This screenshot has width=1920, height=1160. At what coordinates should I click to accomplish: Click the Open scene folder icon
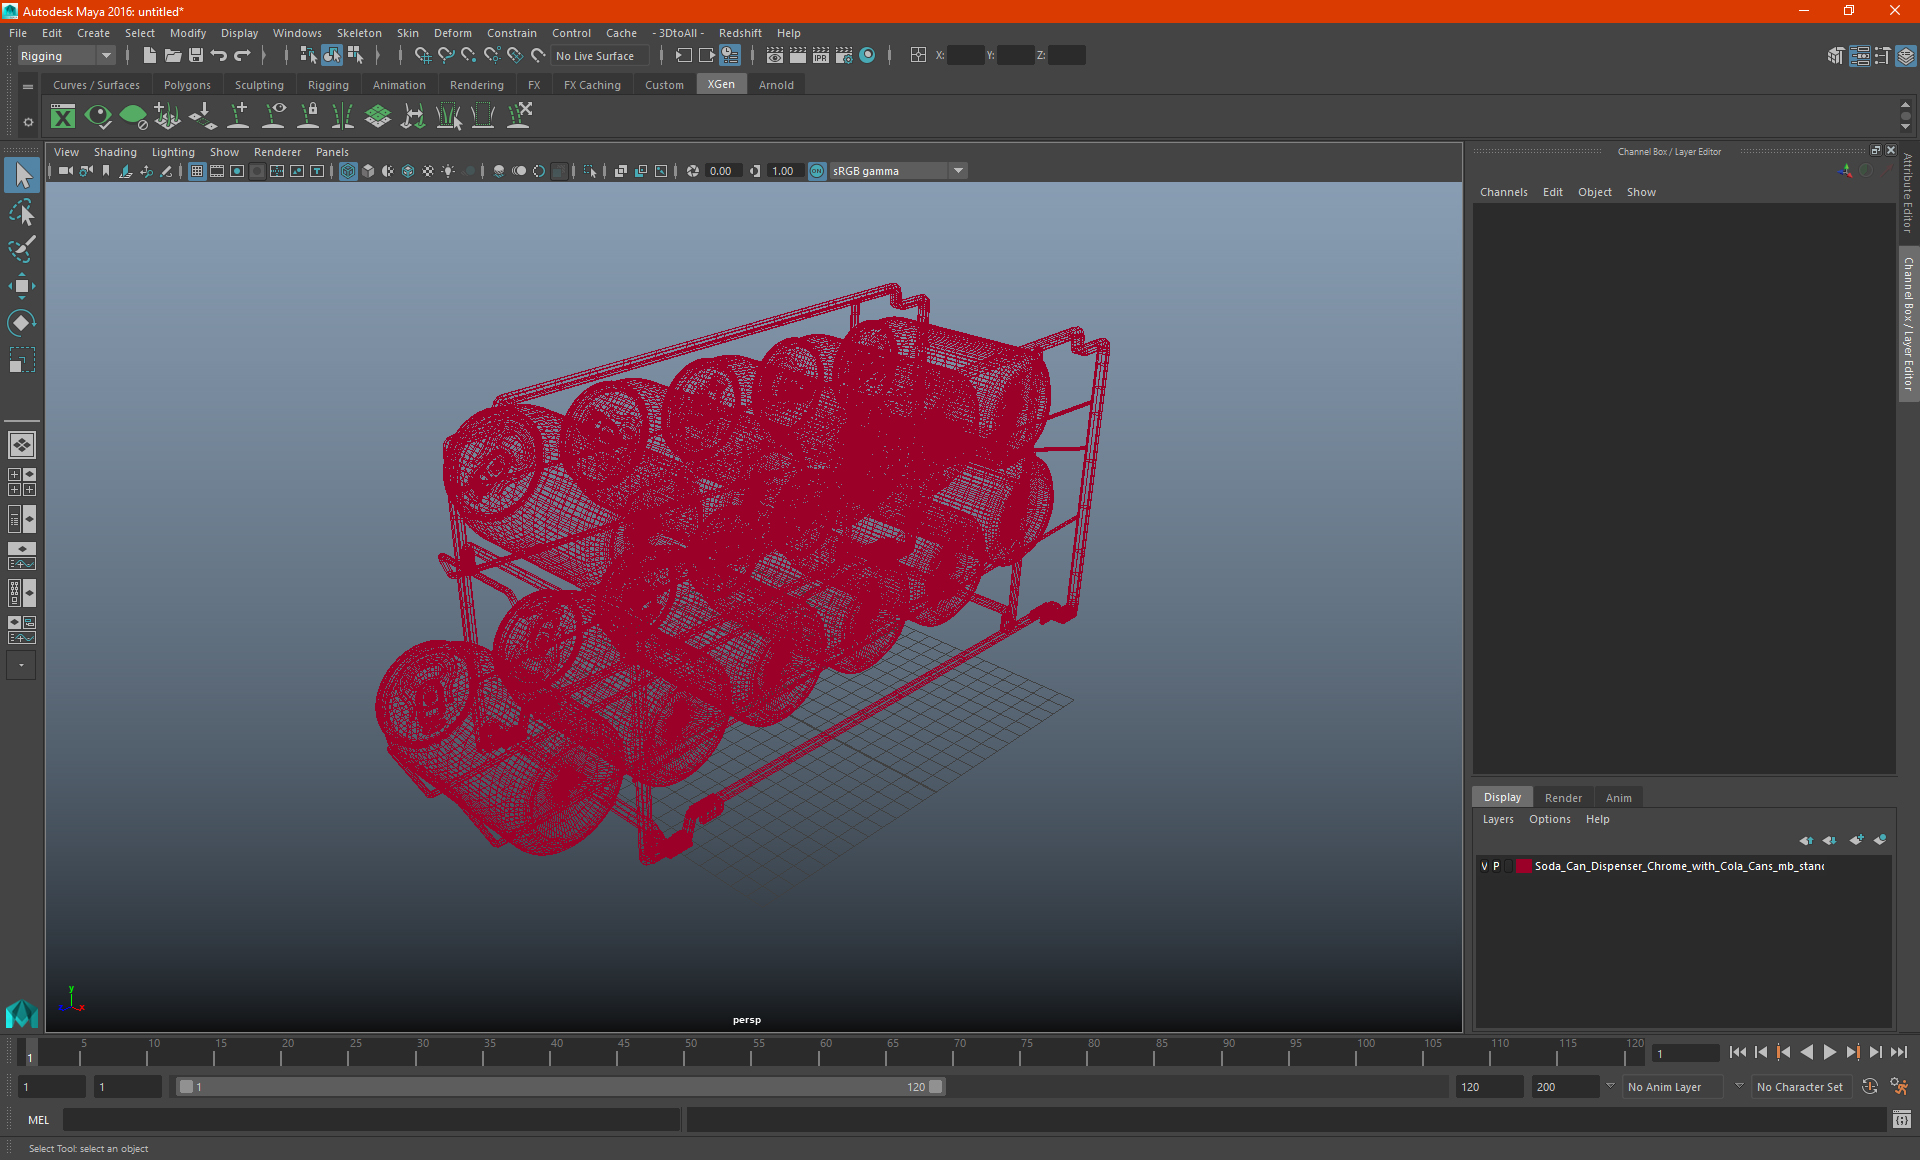(x=173, y=56)
